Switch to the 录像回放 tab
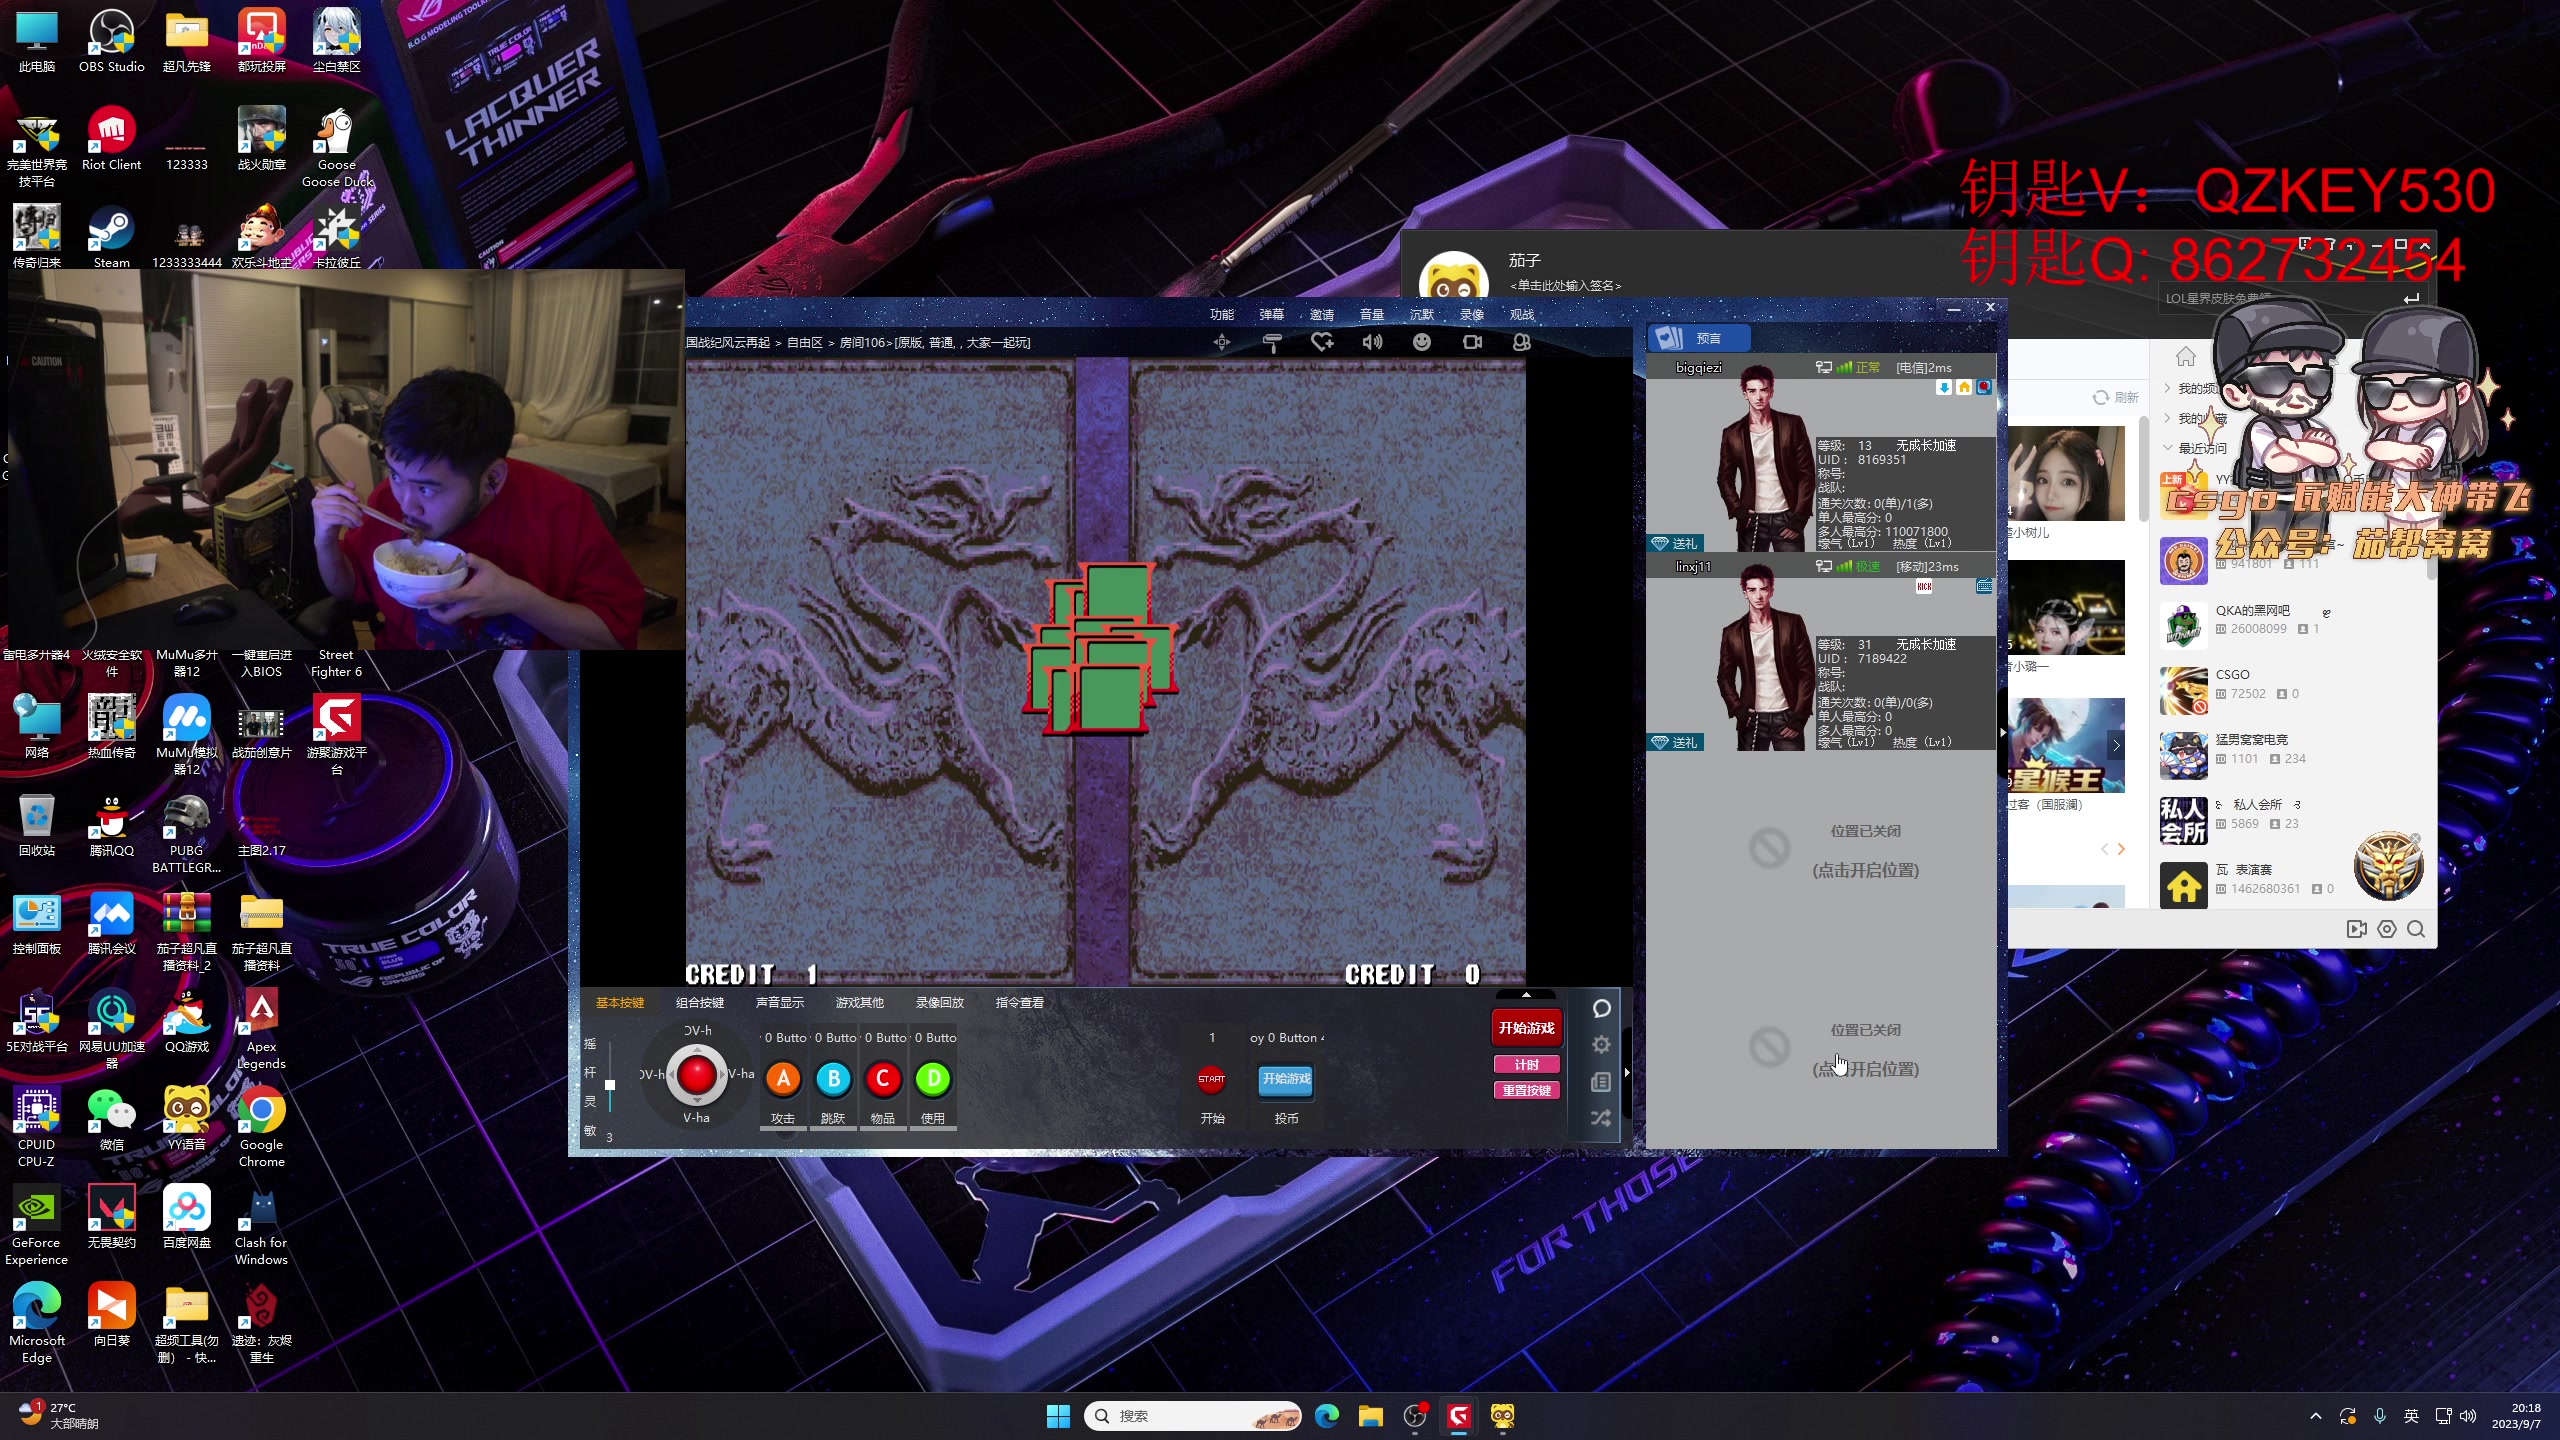 coord(940,1003)
